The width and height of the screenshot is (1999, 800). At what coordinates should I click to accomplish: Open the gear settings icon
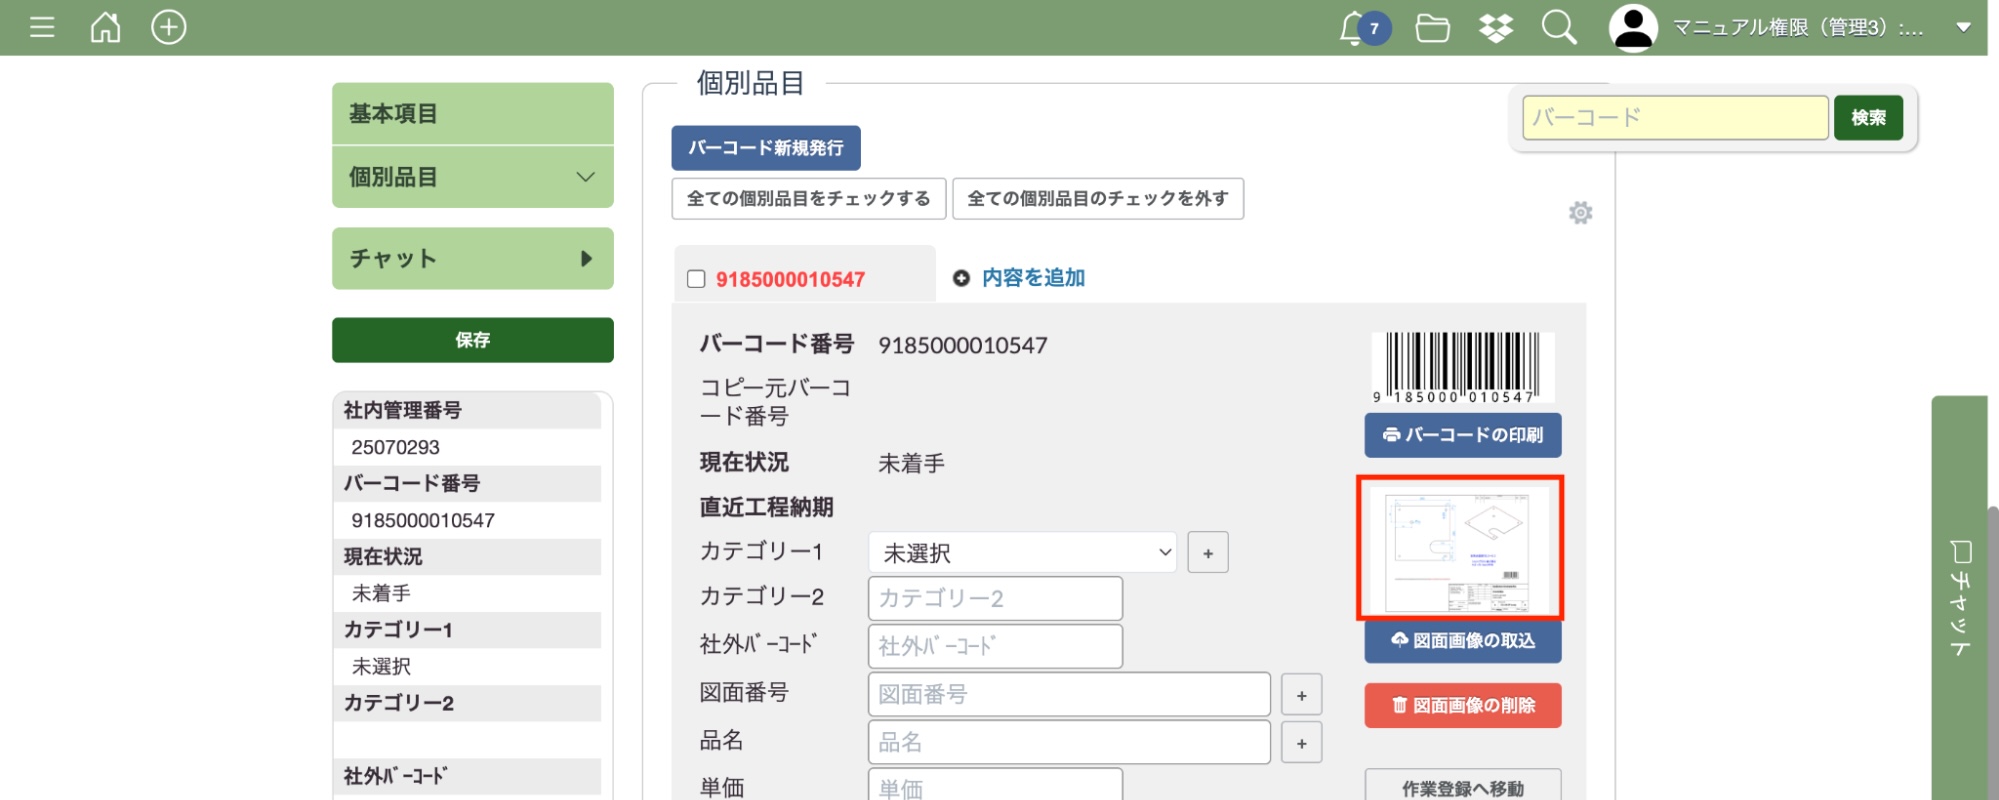point(1580,213)
